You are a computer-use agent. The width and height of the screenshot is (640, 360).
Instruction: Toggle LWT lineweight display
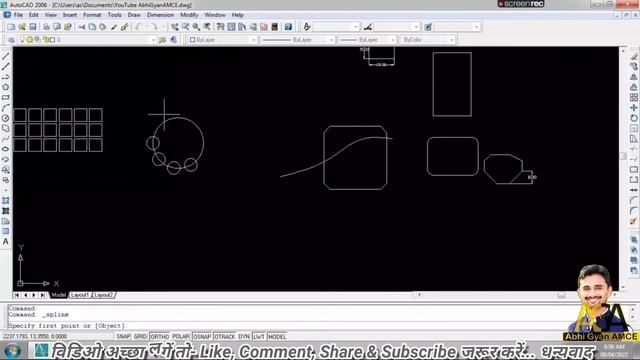[x=259, y=337]
